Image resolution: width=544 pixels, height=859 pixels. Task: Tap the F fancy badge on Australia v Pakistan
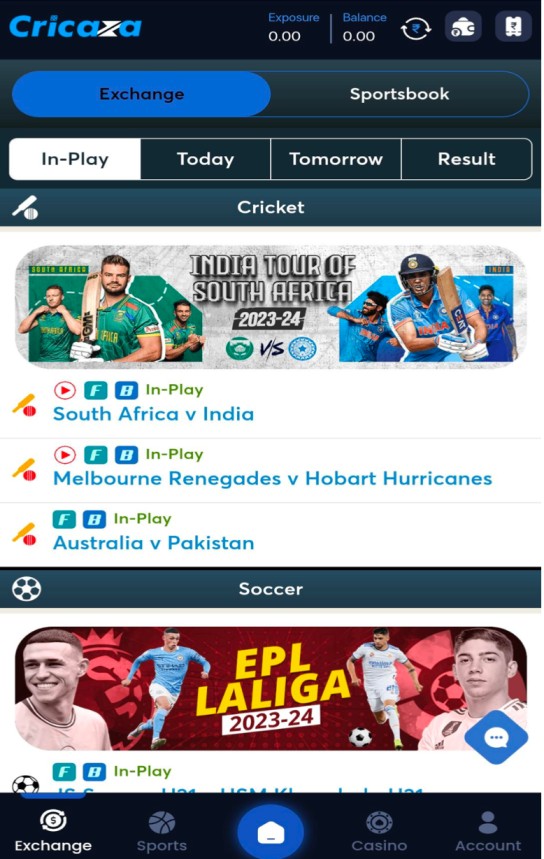coord(64,519)
